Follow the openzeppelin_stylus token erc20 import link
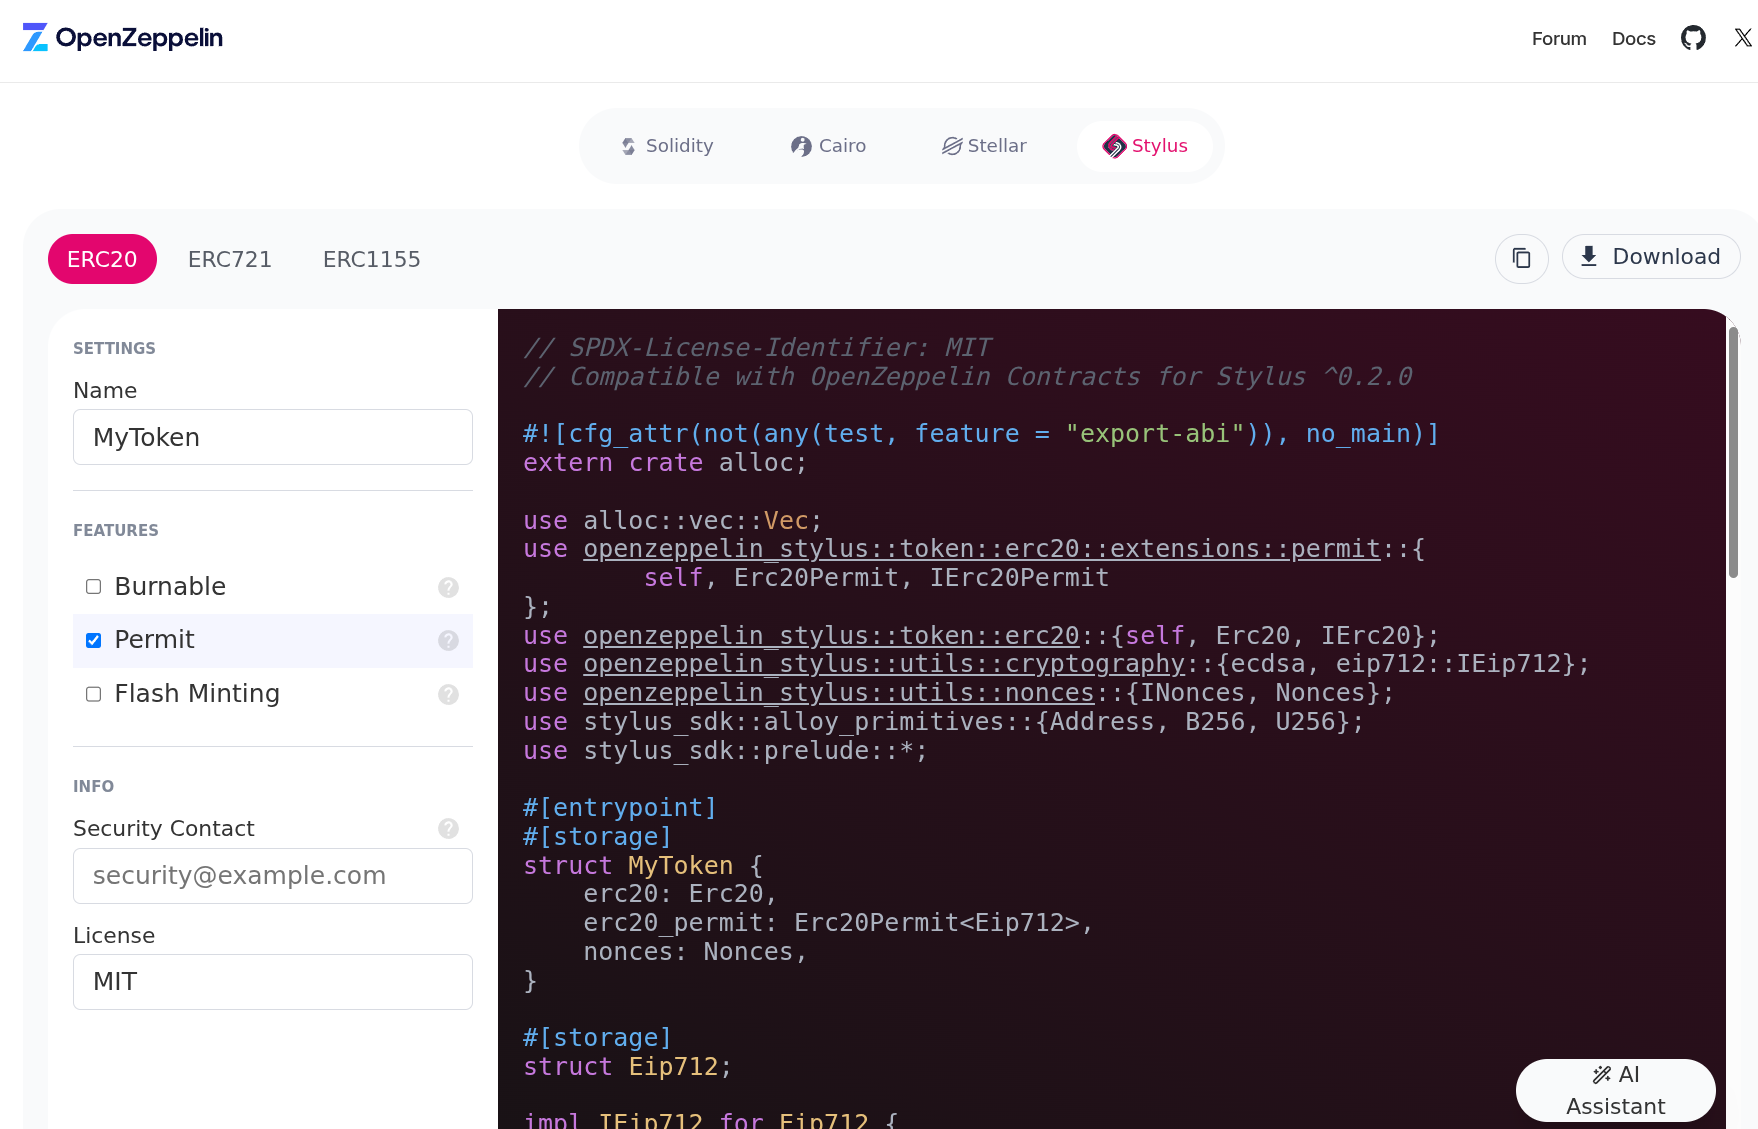Screen dimensions: 1758x1129 (x=832, y=636)
